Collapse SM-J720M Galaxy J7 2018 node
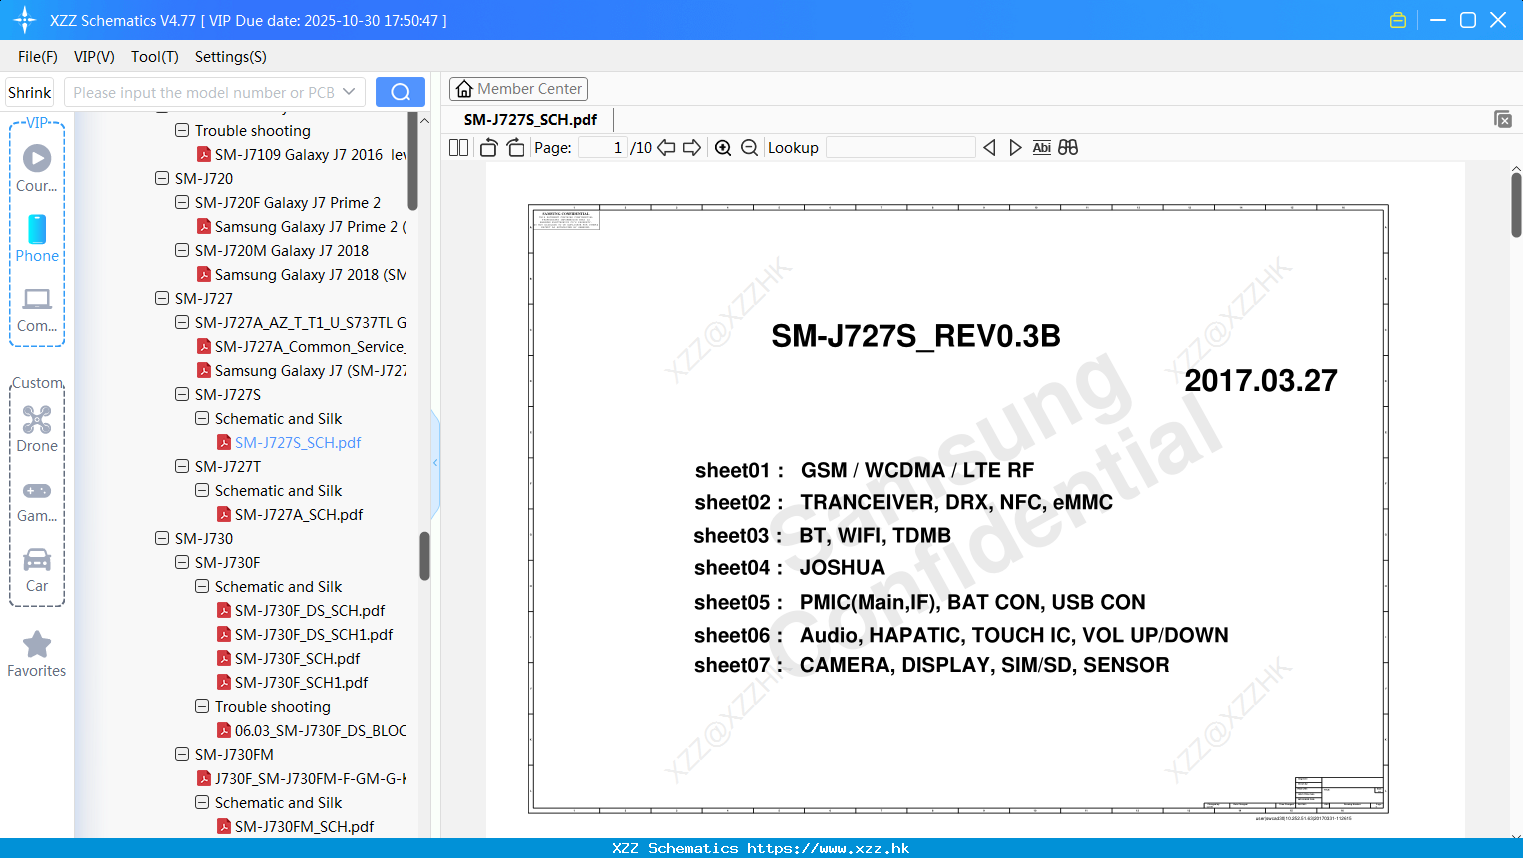Image resolution: width=1523 pixels, height=858 pixels. 182,250
